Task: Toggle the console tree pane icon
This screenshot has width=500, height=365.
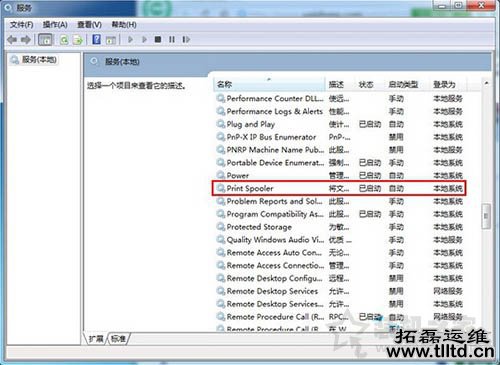Action: point(45,40)
